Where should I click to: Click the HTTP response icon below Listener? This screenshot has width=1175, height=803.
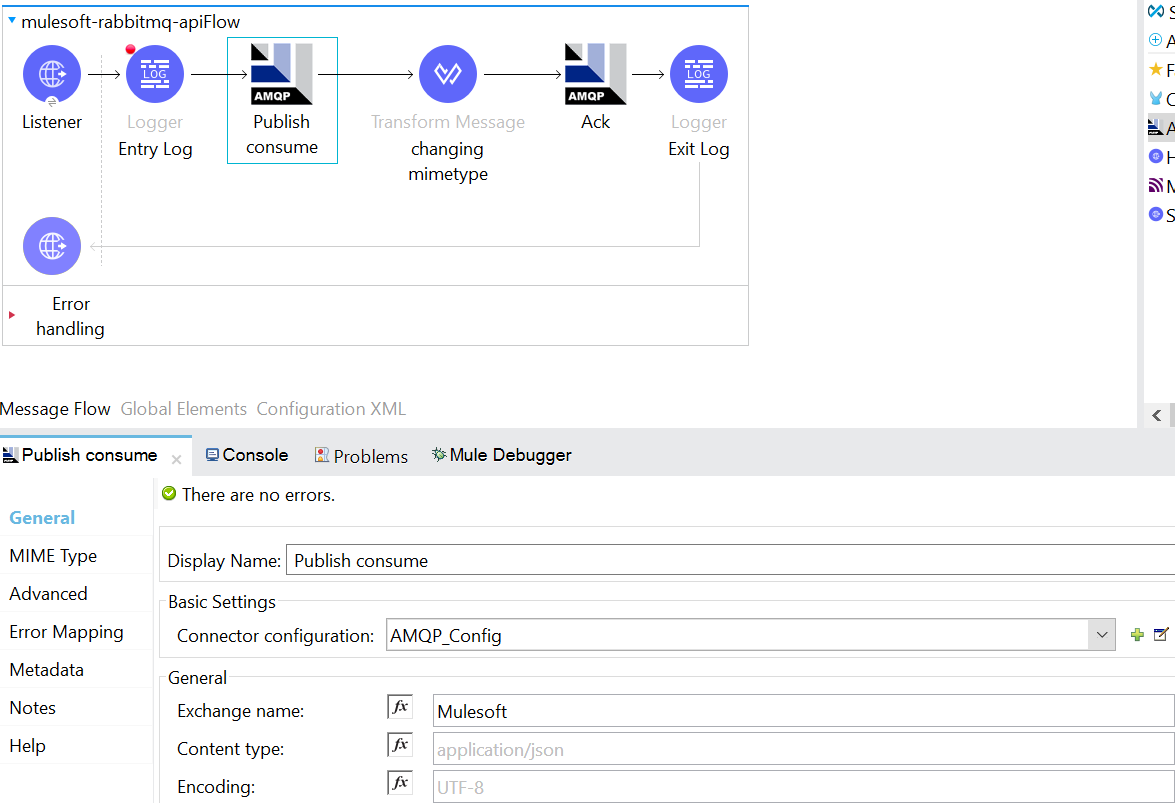[x=52, y=246]
